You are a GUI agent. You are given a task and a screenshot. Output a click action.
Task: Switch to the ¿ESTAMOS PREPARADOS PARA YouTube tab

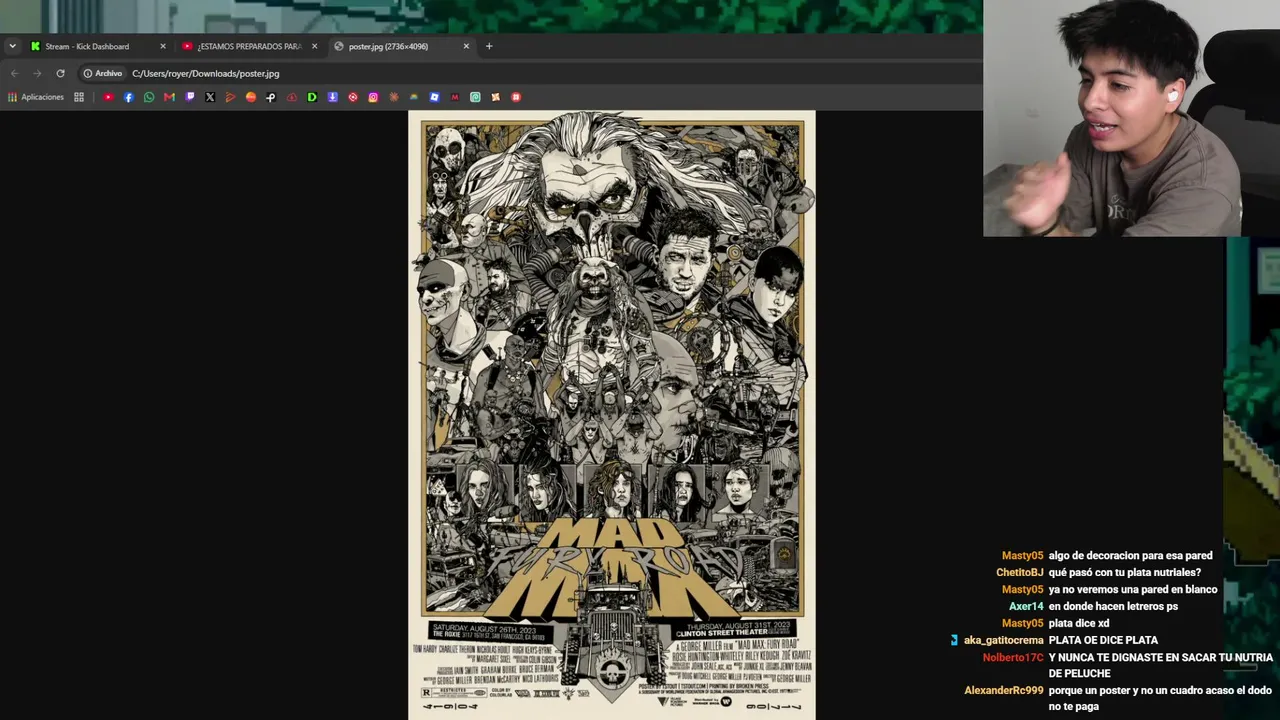248,46
